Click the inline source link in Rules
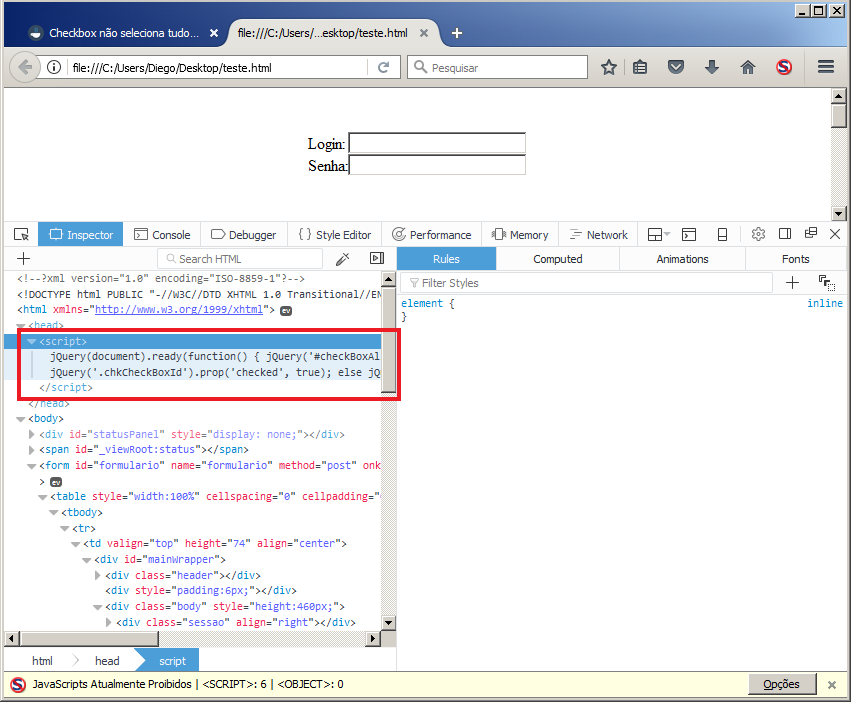 coord(824,303)
